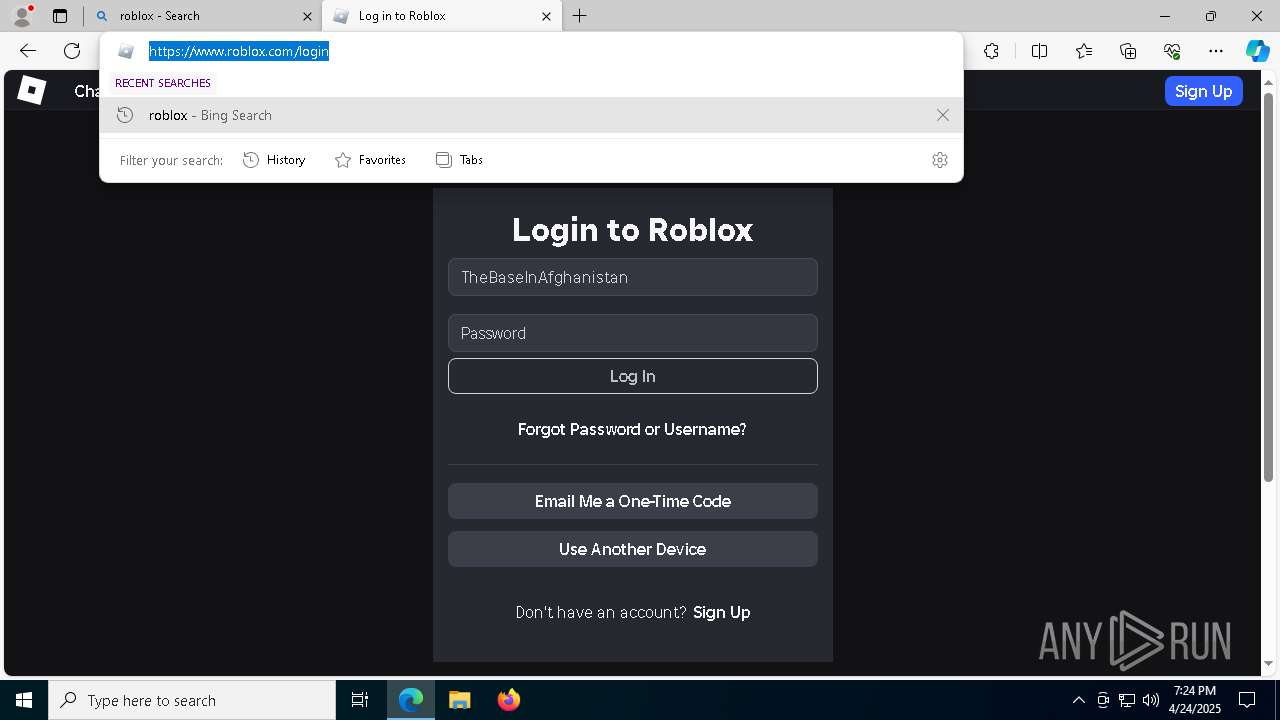Open the Favorites star icon in toolbar
Viewport: 1280px width, 720px height.
pyautogui.click(x=1084, y=51)
